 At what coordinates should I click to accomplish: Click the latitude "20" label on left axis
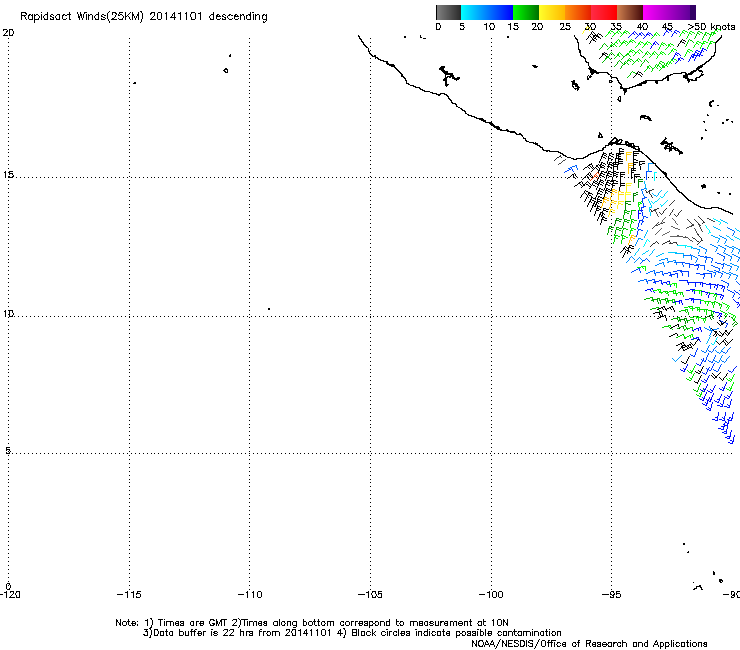pyautogui.click(x=8, y=33)
